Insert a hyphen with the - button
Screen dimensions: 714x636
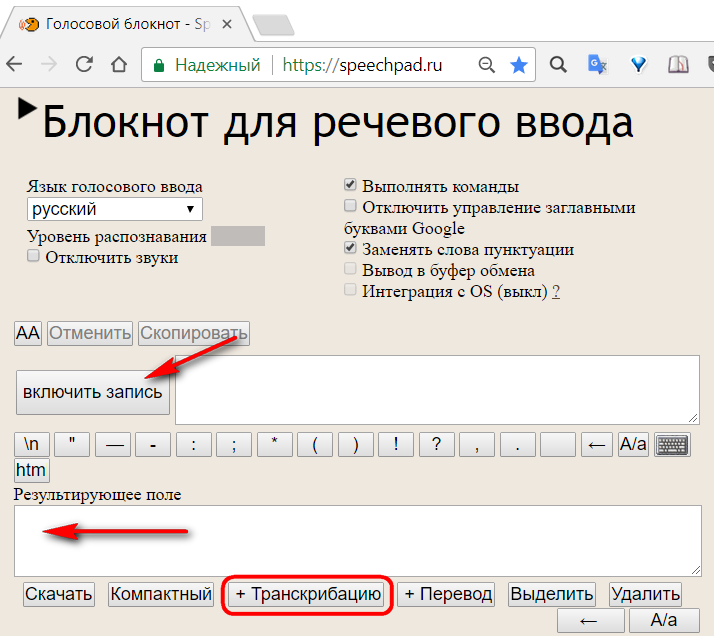click(153, 444)
